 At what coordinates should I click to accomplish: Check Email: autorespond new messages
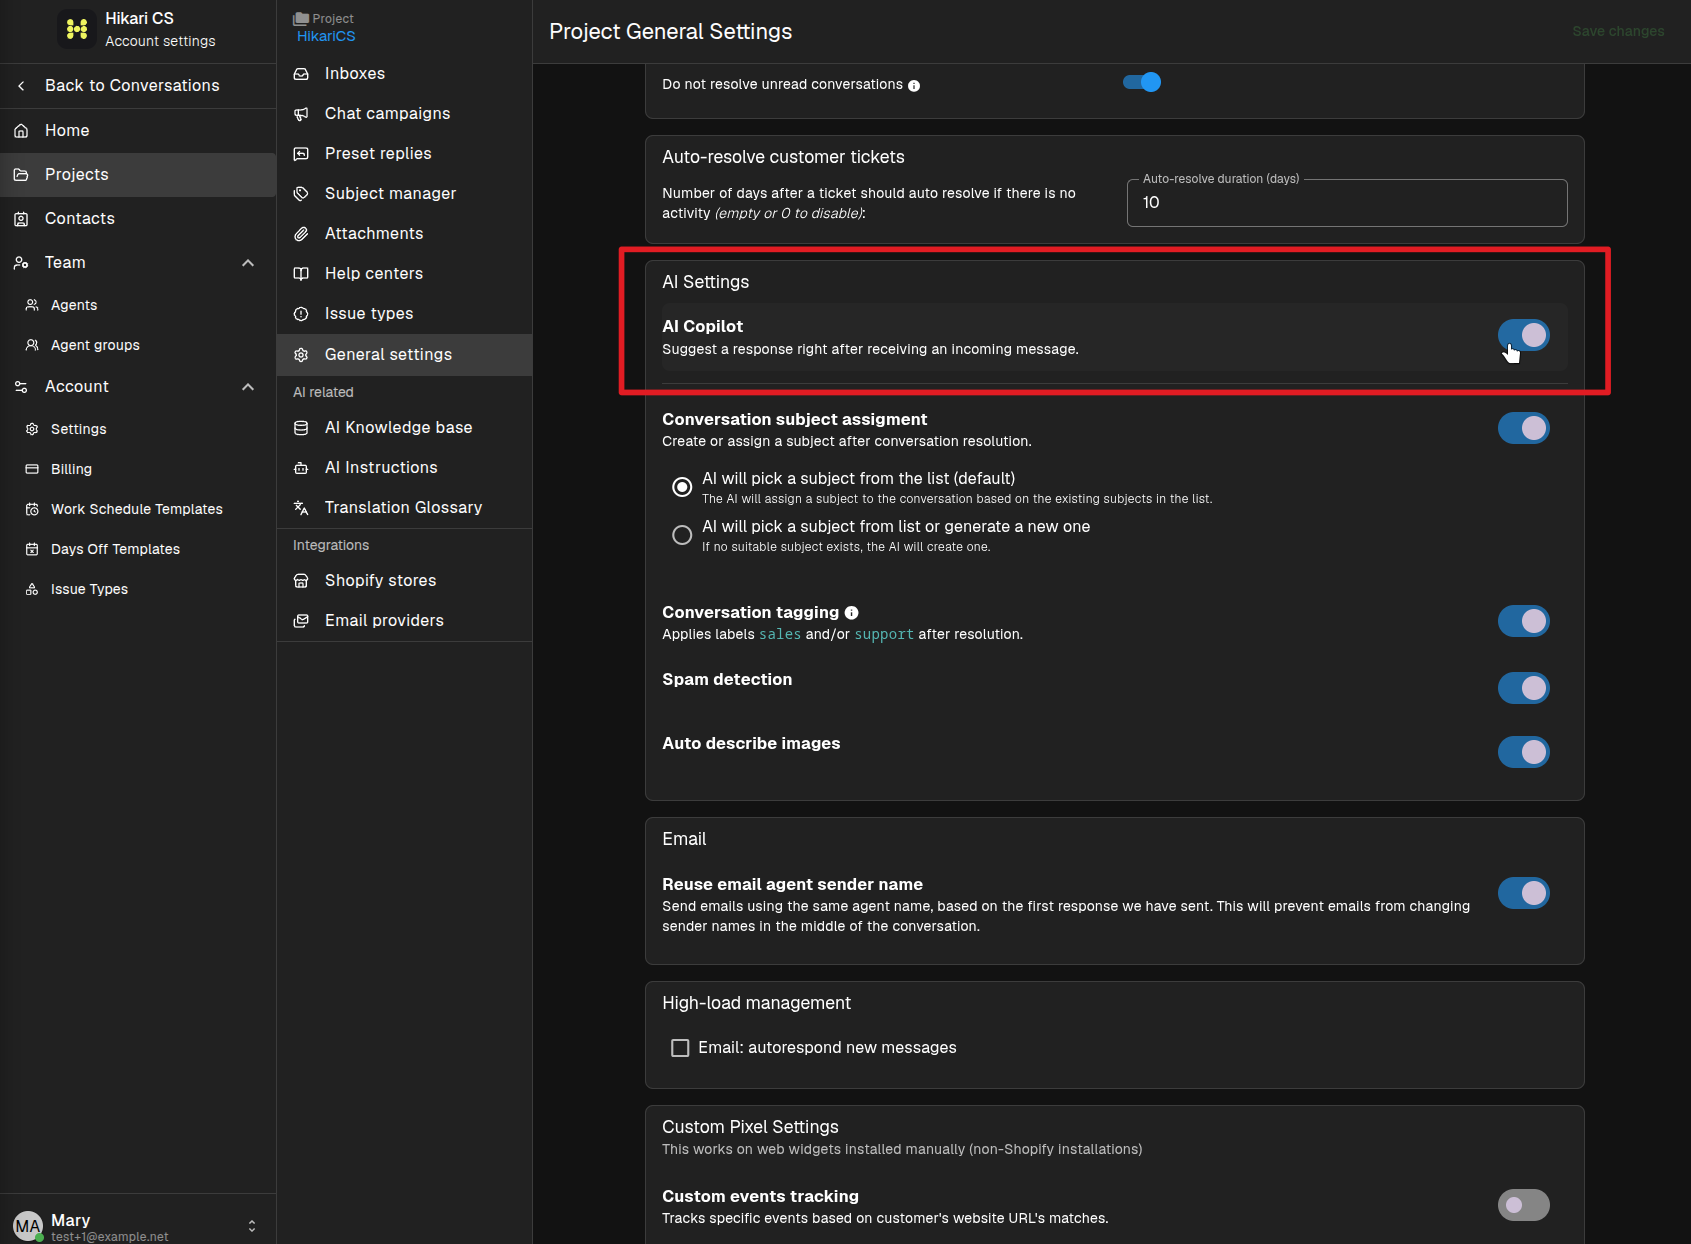coord(680,1048)
